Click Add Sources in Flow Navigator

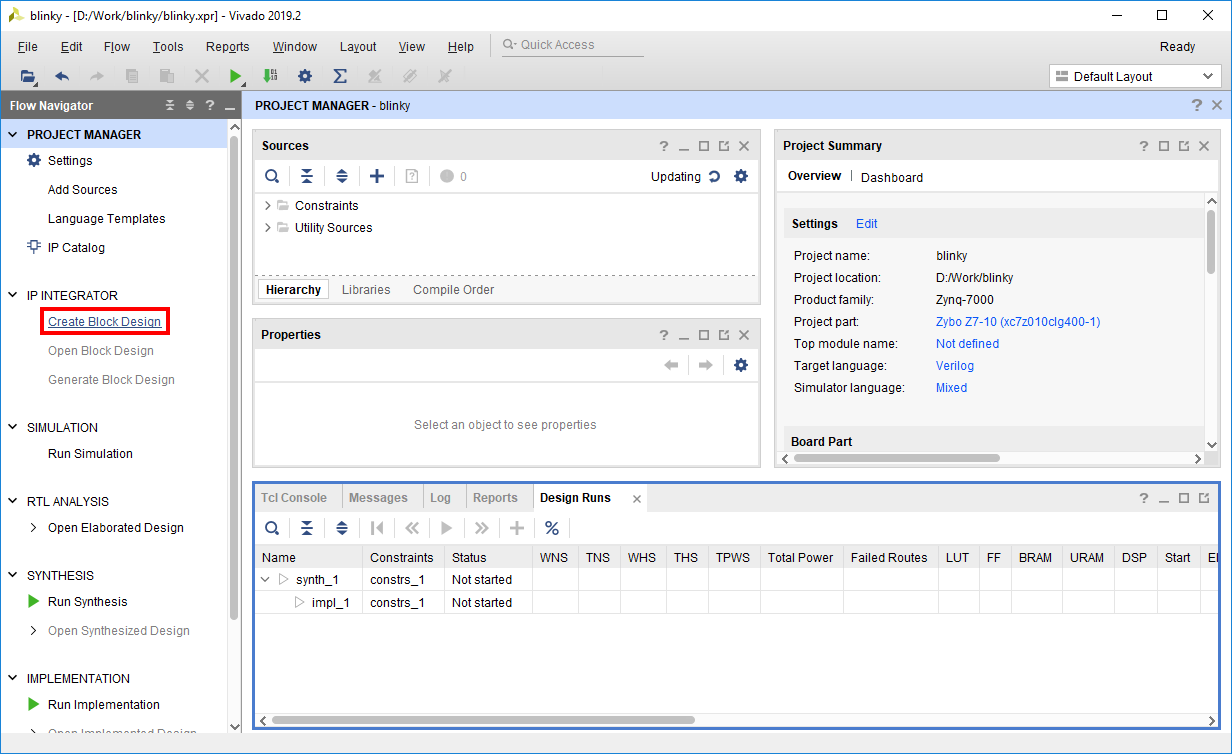click(83, 190)
